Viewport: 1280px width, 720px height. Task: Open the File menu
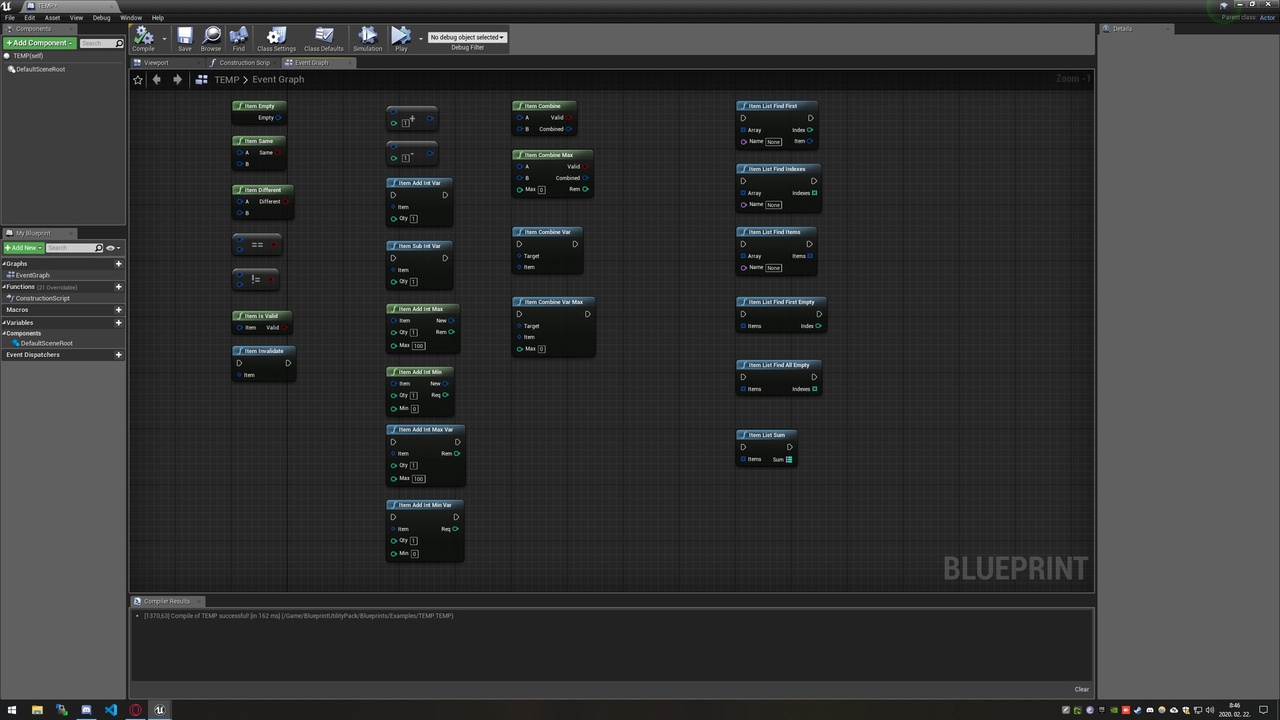click(10, 18)
